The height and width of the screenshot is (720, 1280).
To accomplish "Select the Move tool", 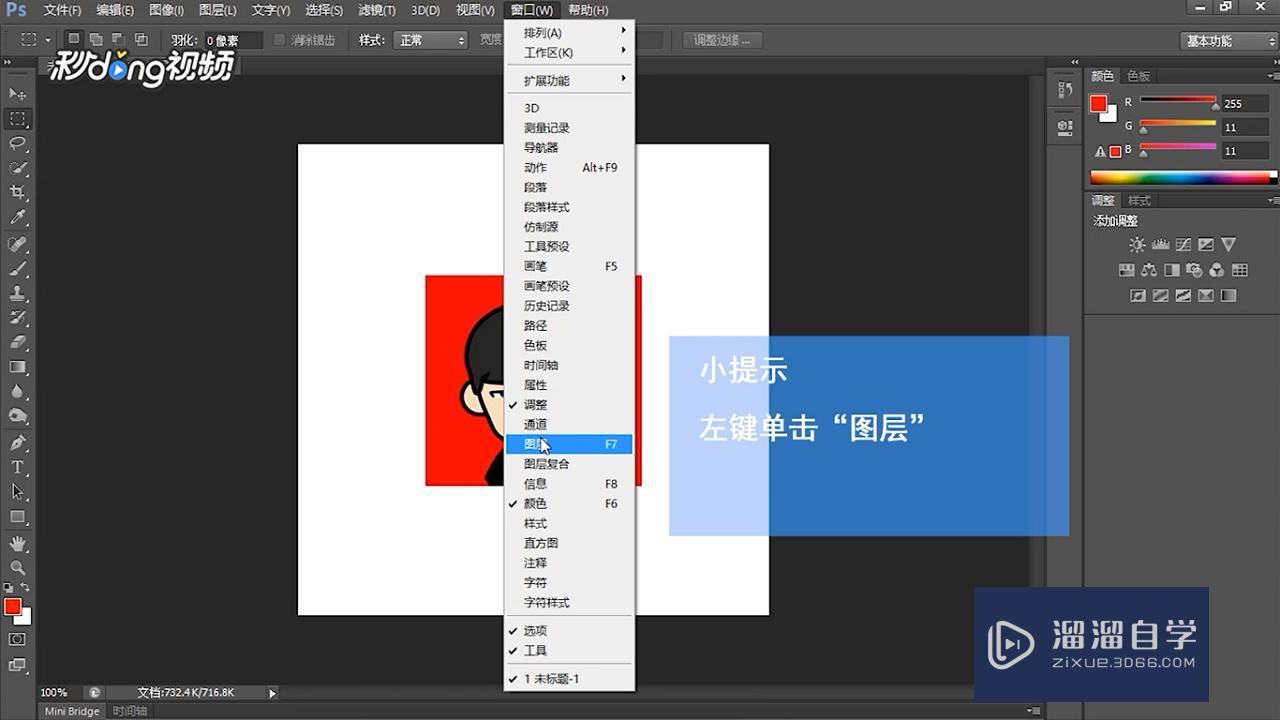I will [x=17, y=94].
